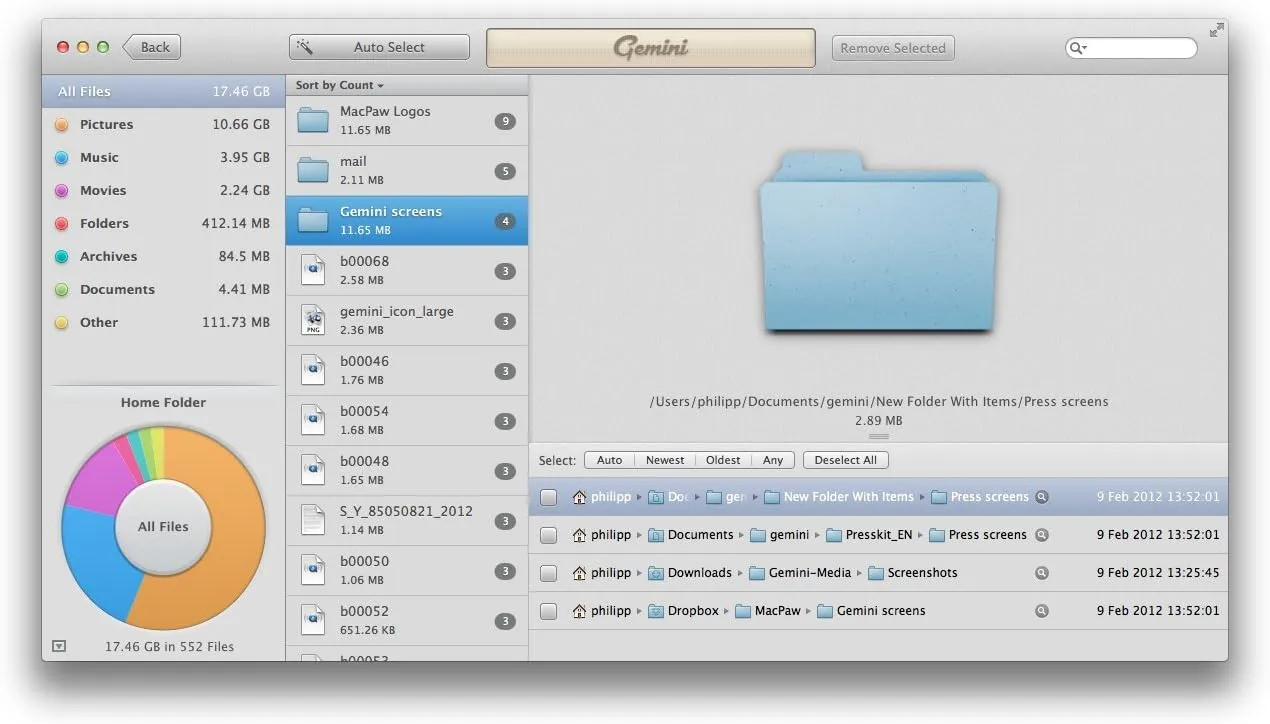Click home icon in Presskit_EN row
This screenshot has width=1270, height=724.
[x=579, y=535]
